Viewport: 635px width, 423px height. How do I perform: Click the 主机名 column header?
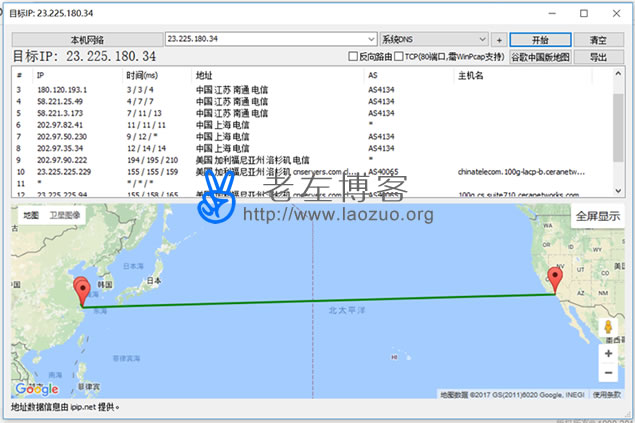tap(522, 75)
